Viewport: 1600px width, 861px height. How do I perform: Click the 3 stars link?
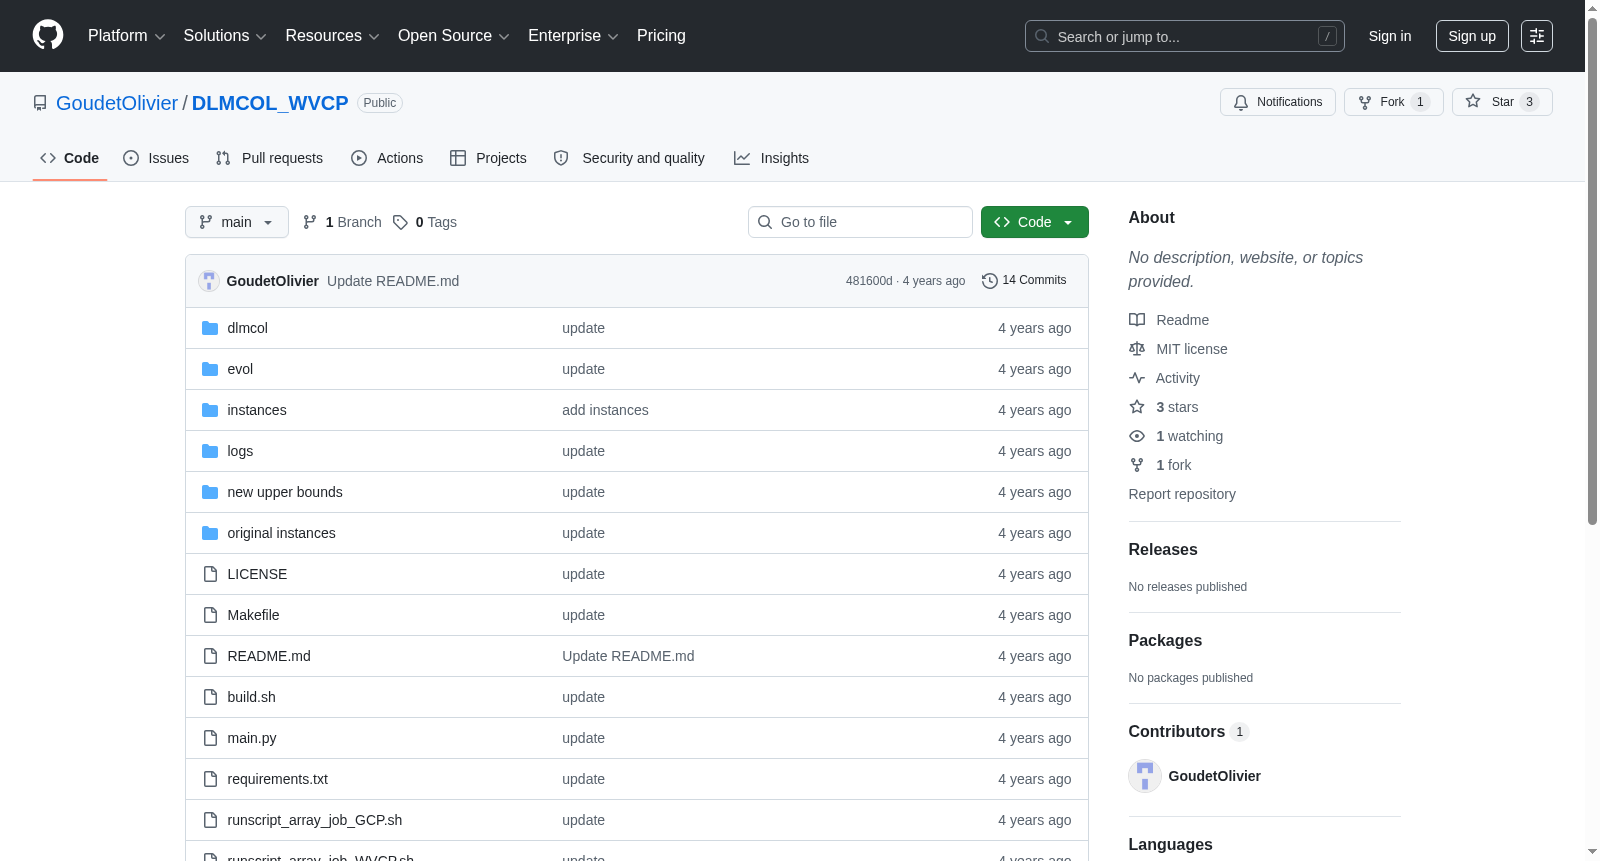pyautogui.click(x=1177, y=407)
